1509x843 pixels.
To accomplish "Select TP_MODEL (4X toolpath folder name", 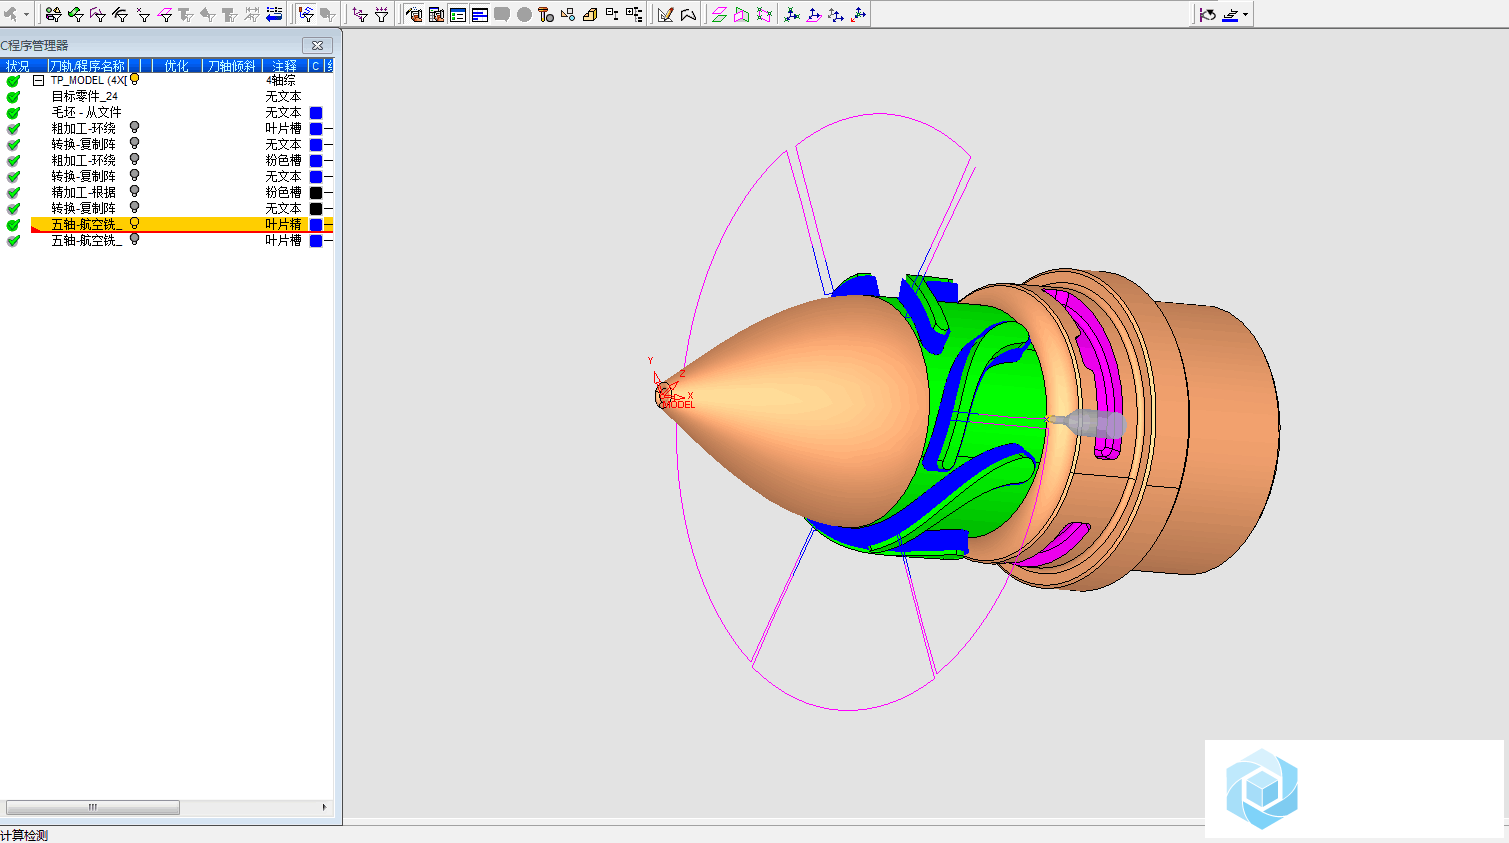I will click(88, 80).
